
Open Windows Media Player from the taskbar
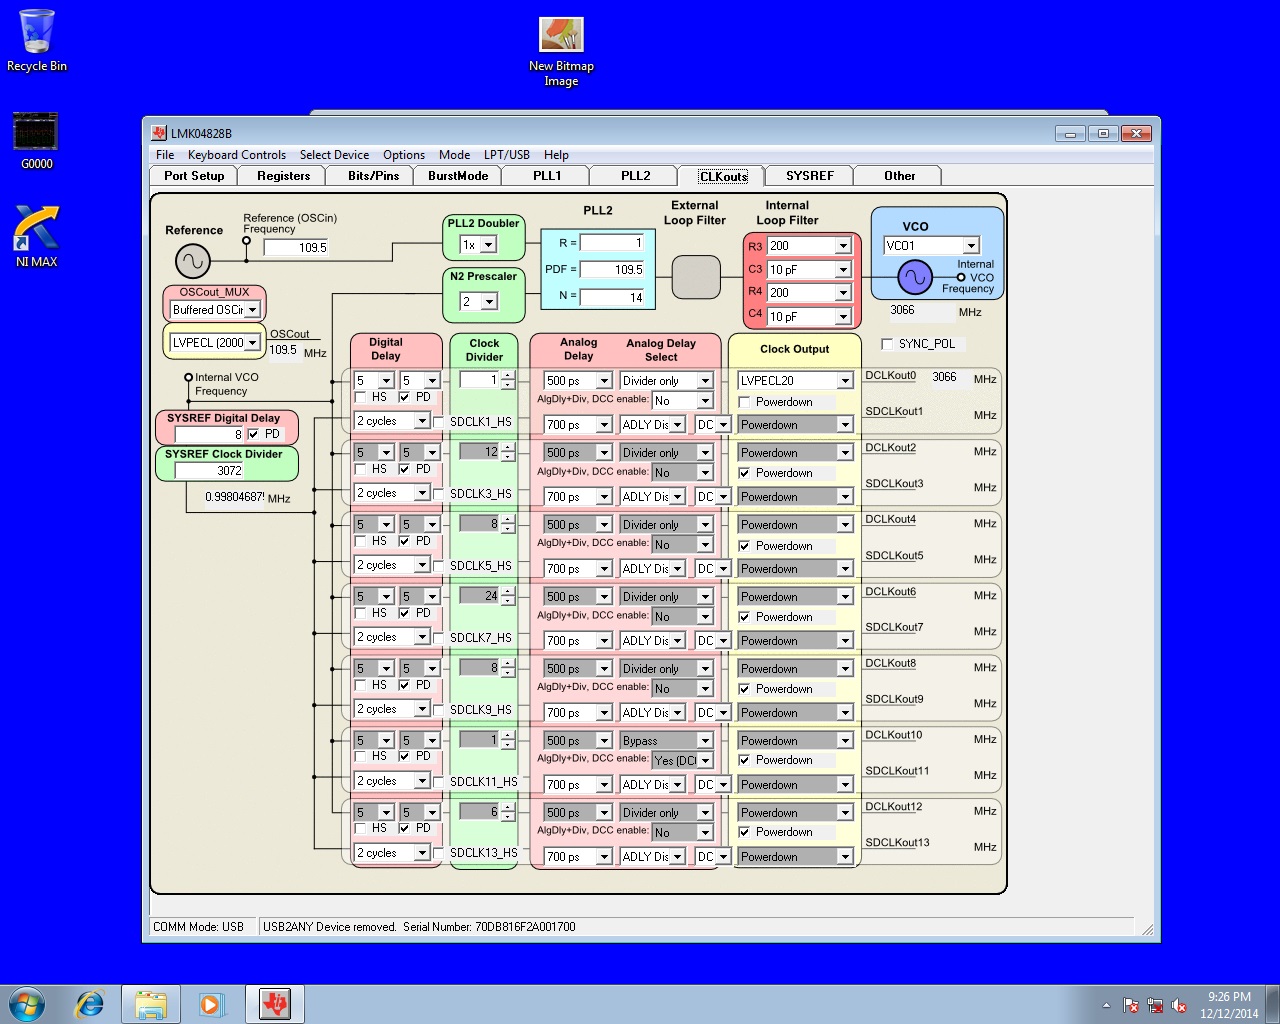point(212,1004)
